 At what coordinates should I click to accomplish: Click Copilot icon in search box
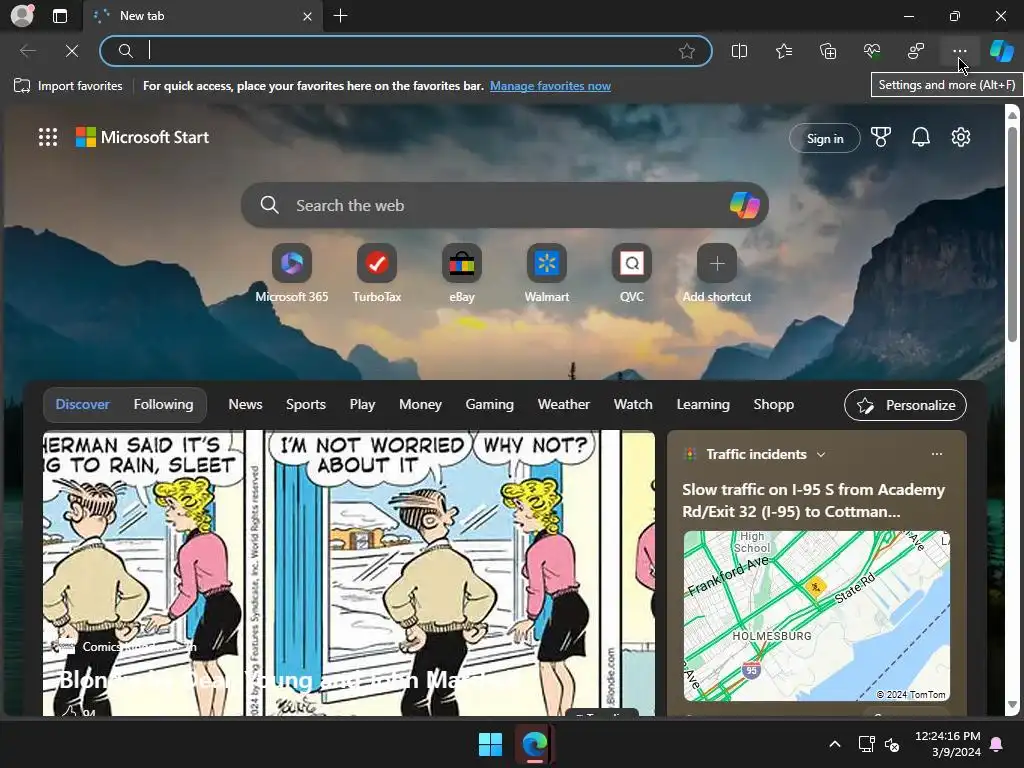coord(744,205)
